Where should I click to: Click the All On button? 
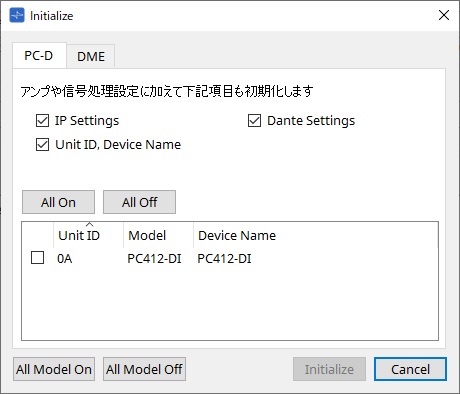coord(58,202)
